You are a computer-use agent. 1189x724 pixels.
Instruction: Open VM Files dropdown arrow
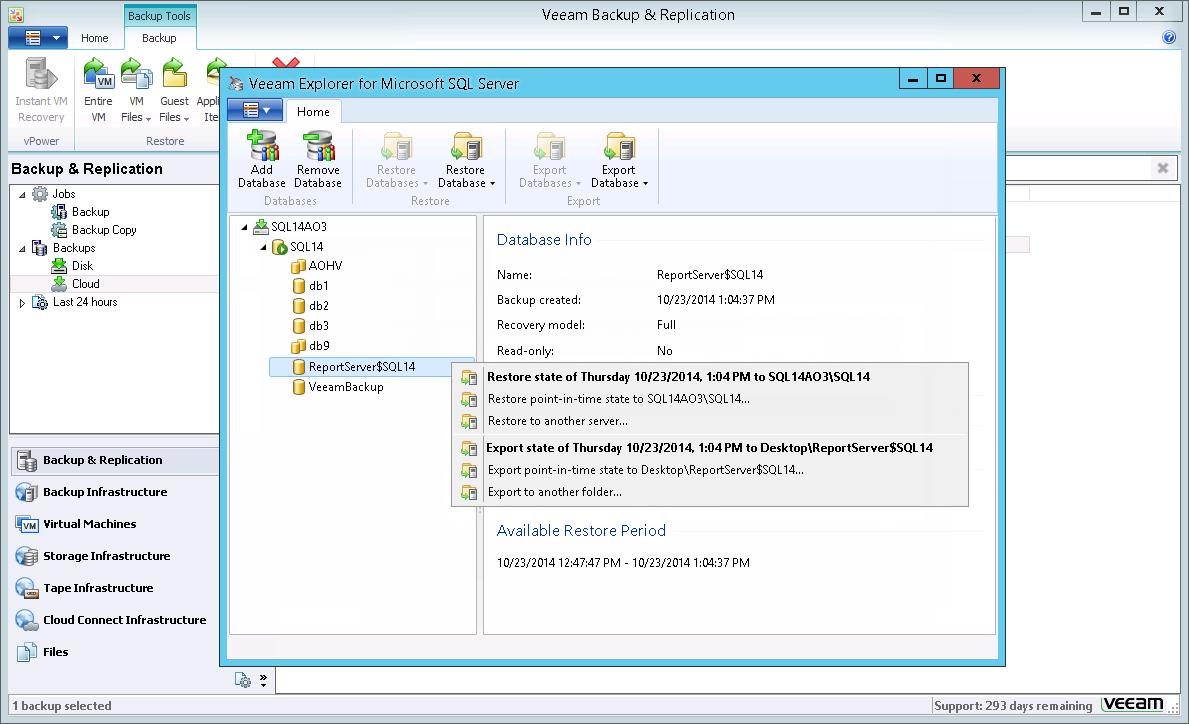[148, 118]
